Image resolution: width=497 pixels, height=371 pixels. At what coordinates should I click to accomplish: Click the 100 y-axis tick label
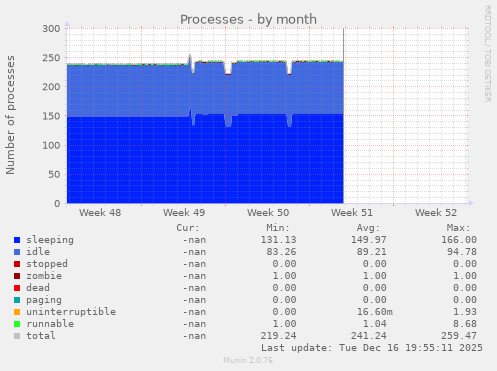click(51, 145)
